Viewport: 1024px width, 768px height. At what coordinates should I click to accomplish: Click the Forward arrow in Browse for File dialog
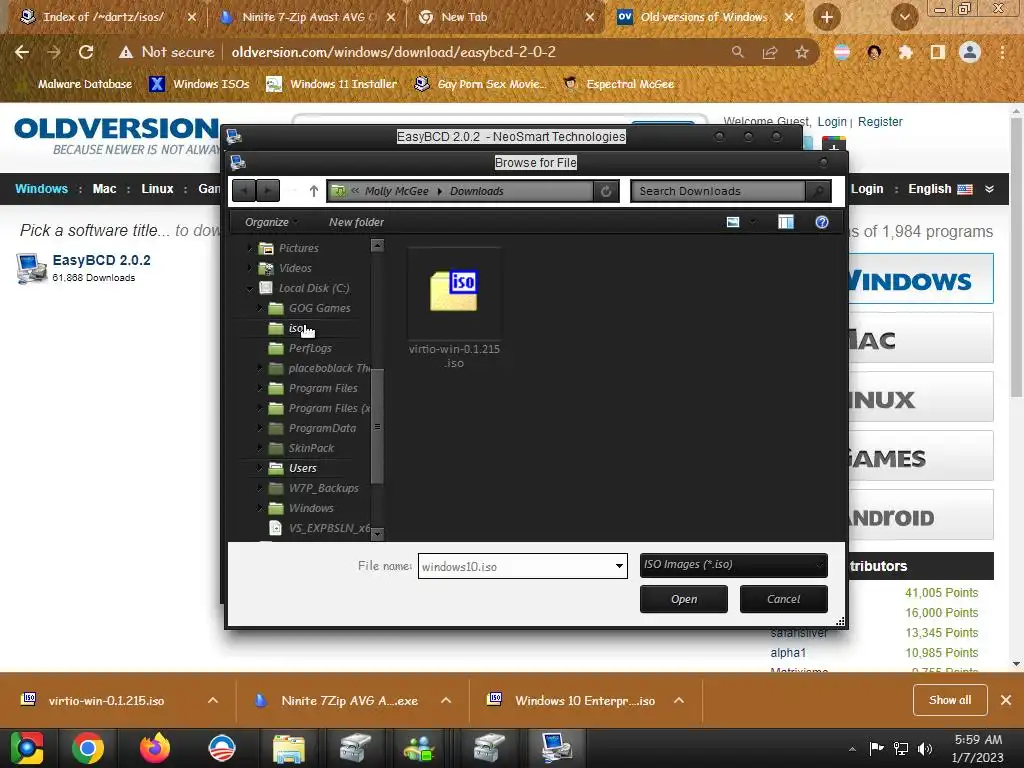(x=268, y=191)
